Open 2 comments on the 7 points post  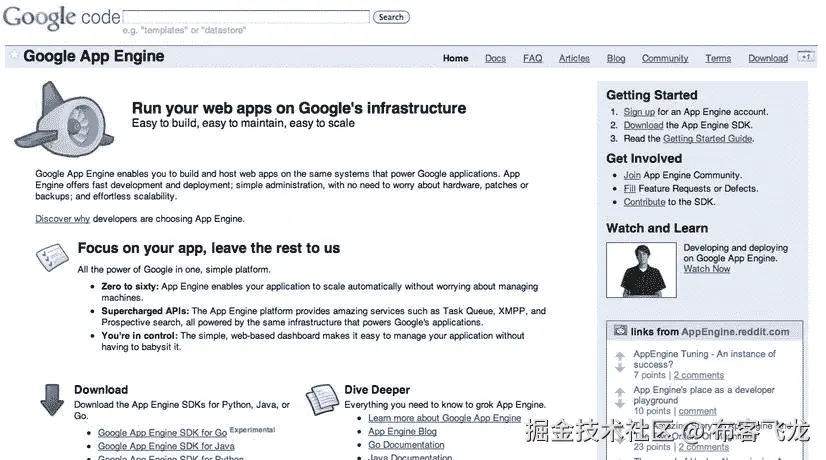[x=699, y=375]
